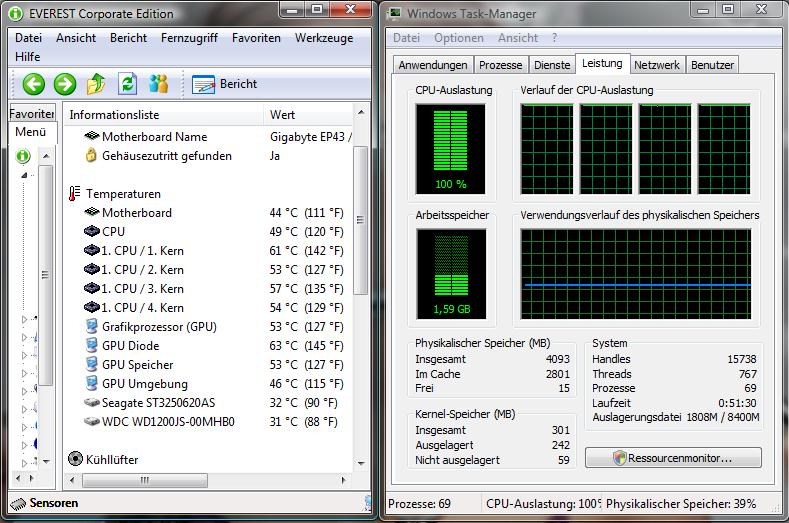Click the drive icon beside Seagate ST3250620AS

point(92,403)
